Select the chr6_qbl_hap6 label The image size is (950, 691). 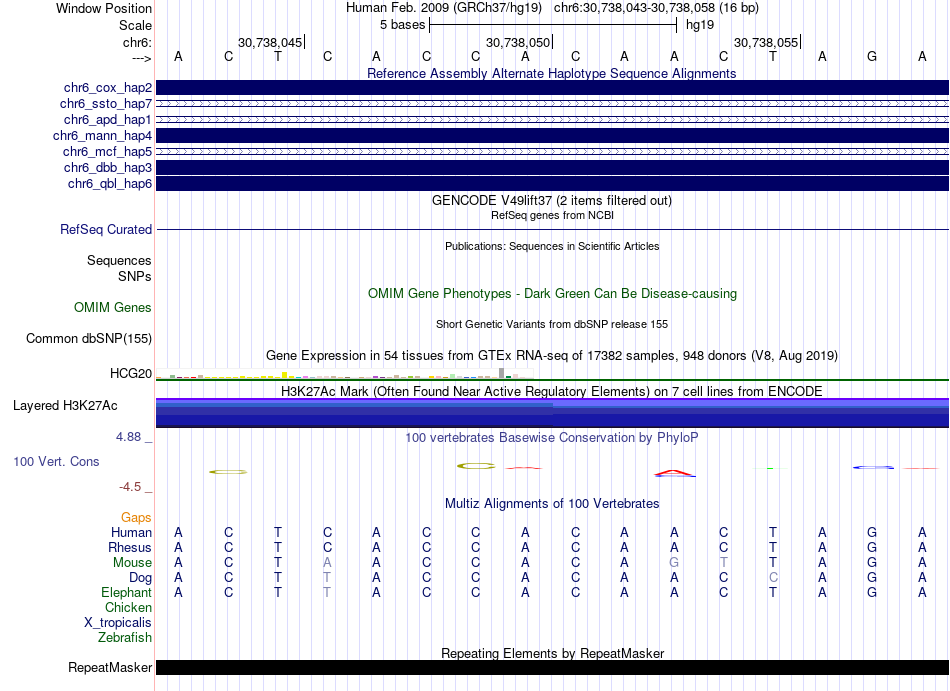tap(110, 183)
